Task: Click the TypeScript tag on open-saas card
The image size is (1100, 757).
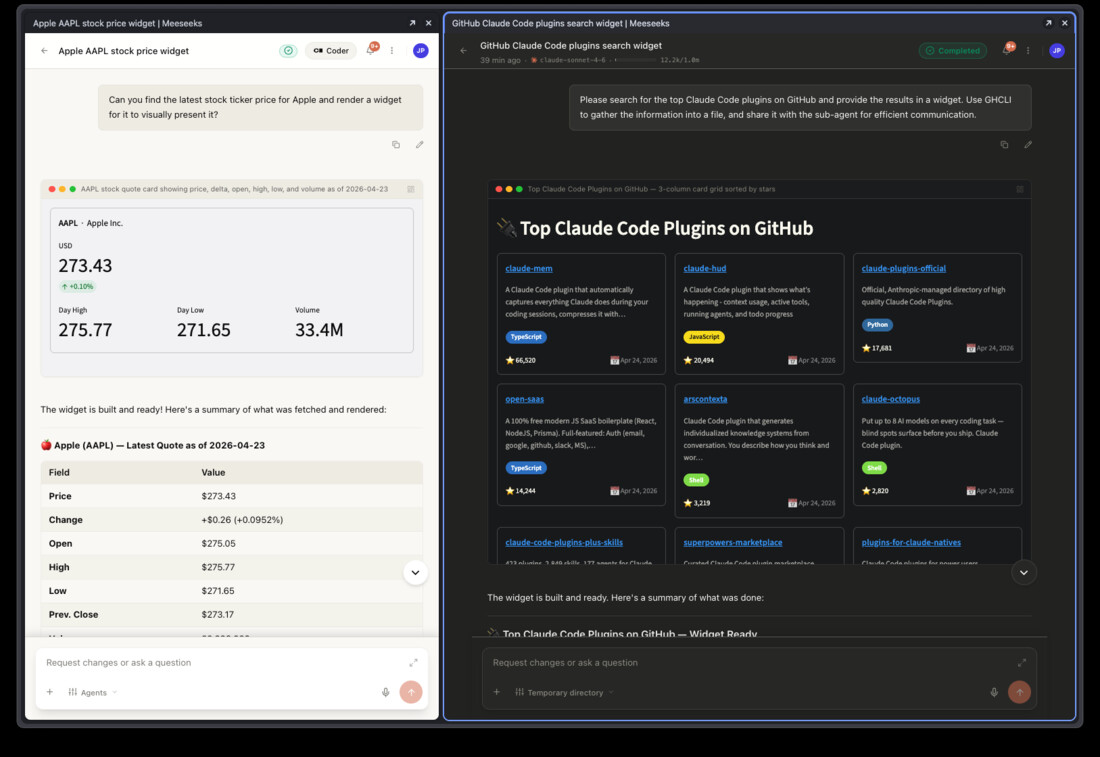Action: [526, 468]
